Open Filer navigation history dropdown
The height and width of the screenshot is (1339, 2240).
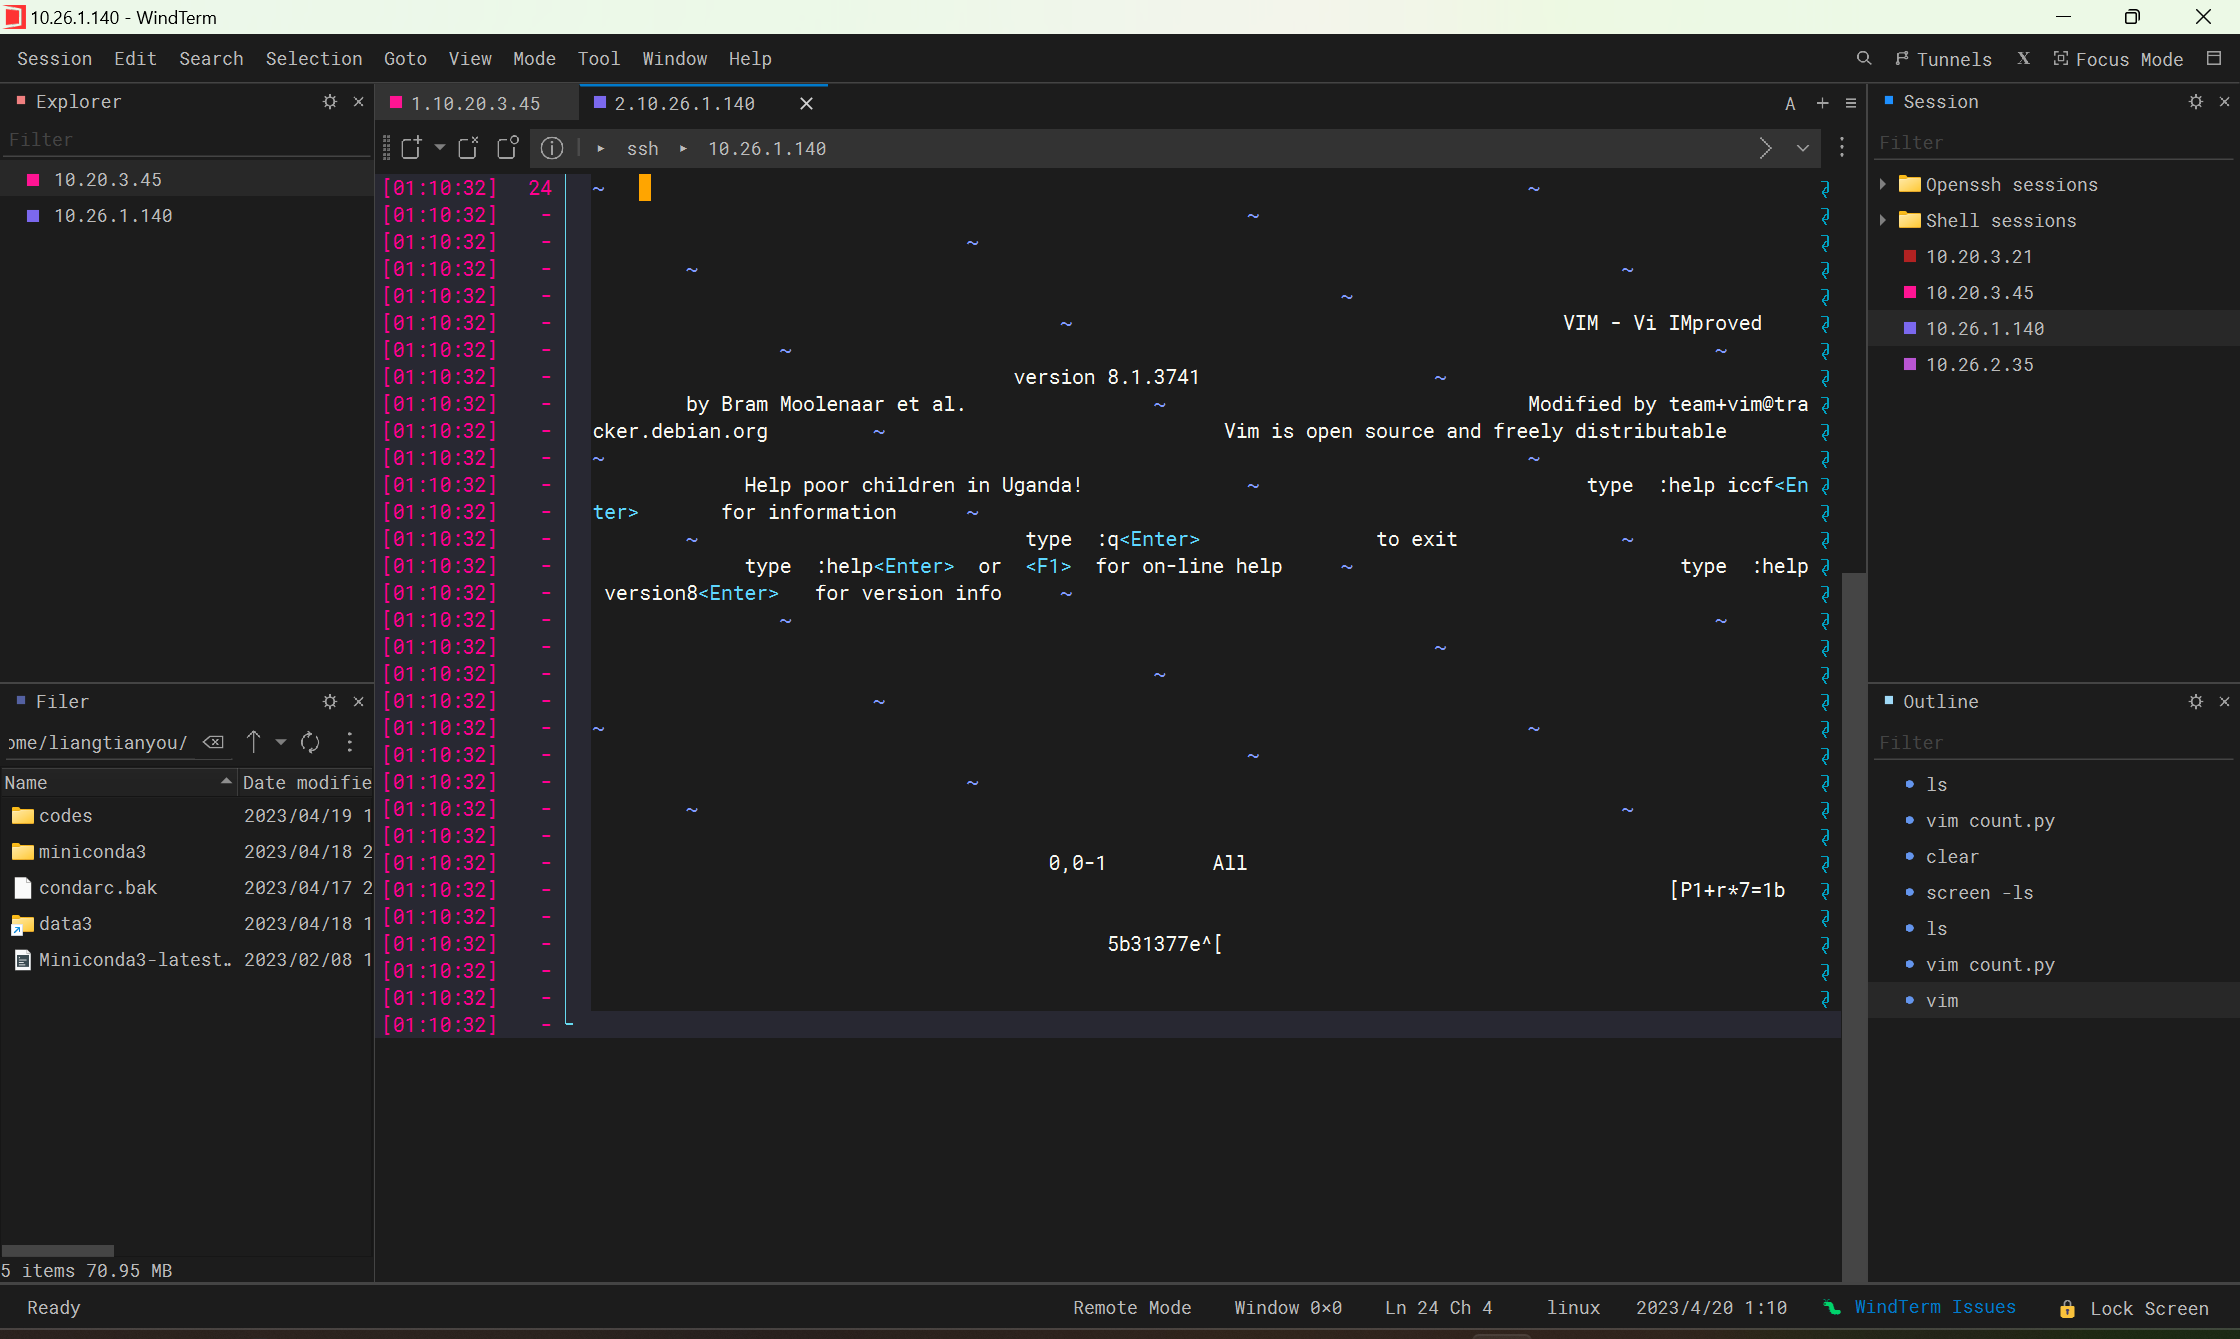pyautogui.click(x=281, y=742)
